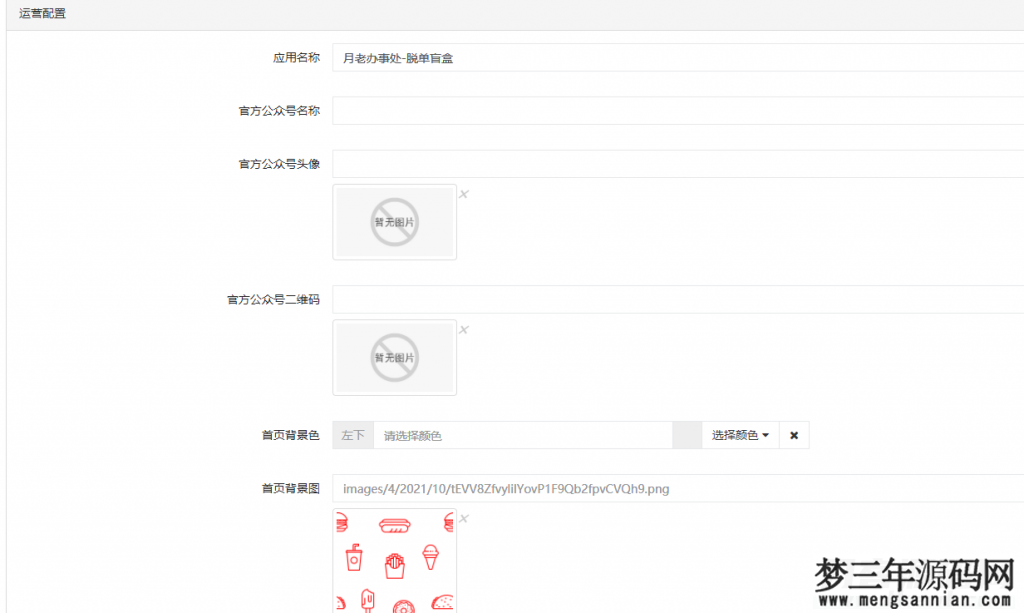Click the 暂无图片 no-image placeholder for avatar
This screenshot has height=613, width=1024.
394,221
